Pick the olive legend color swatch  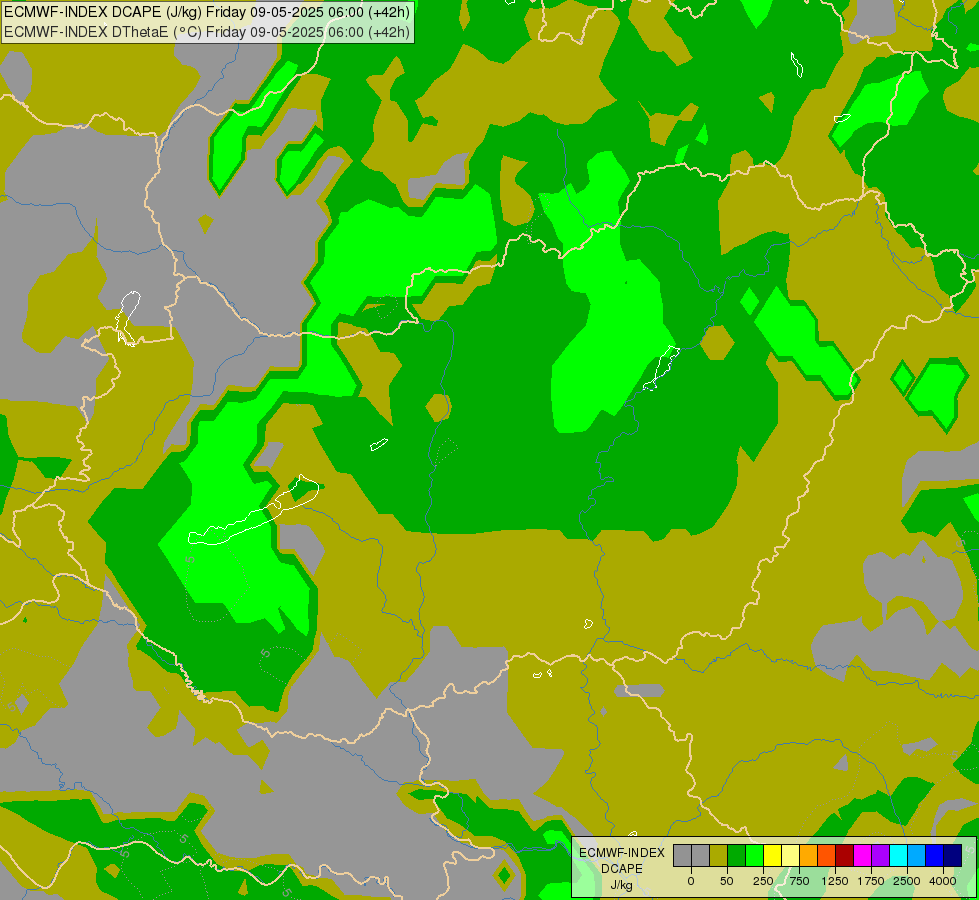click(x=719, y=855)
